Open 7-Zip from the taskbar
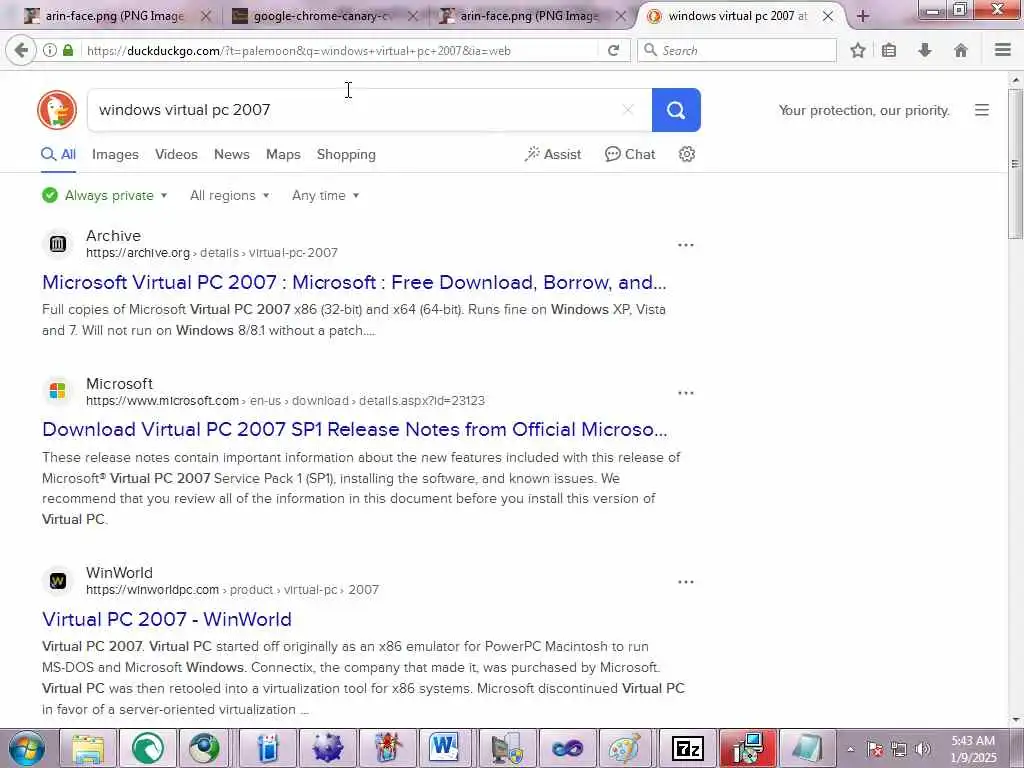This screenshot has height=768, width=1024. (688, 748)
